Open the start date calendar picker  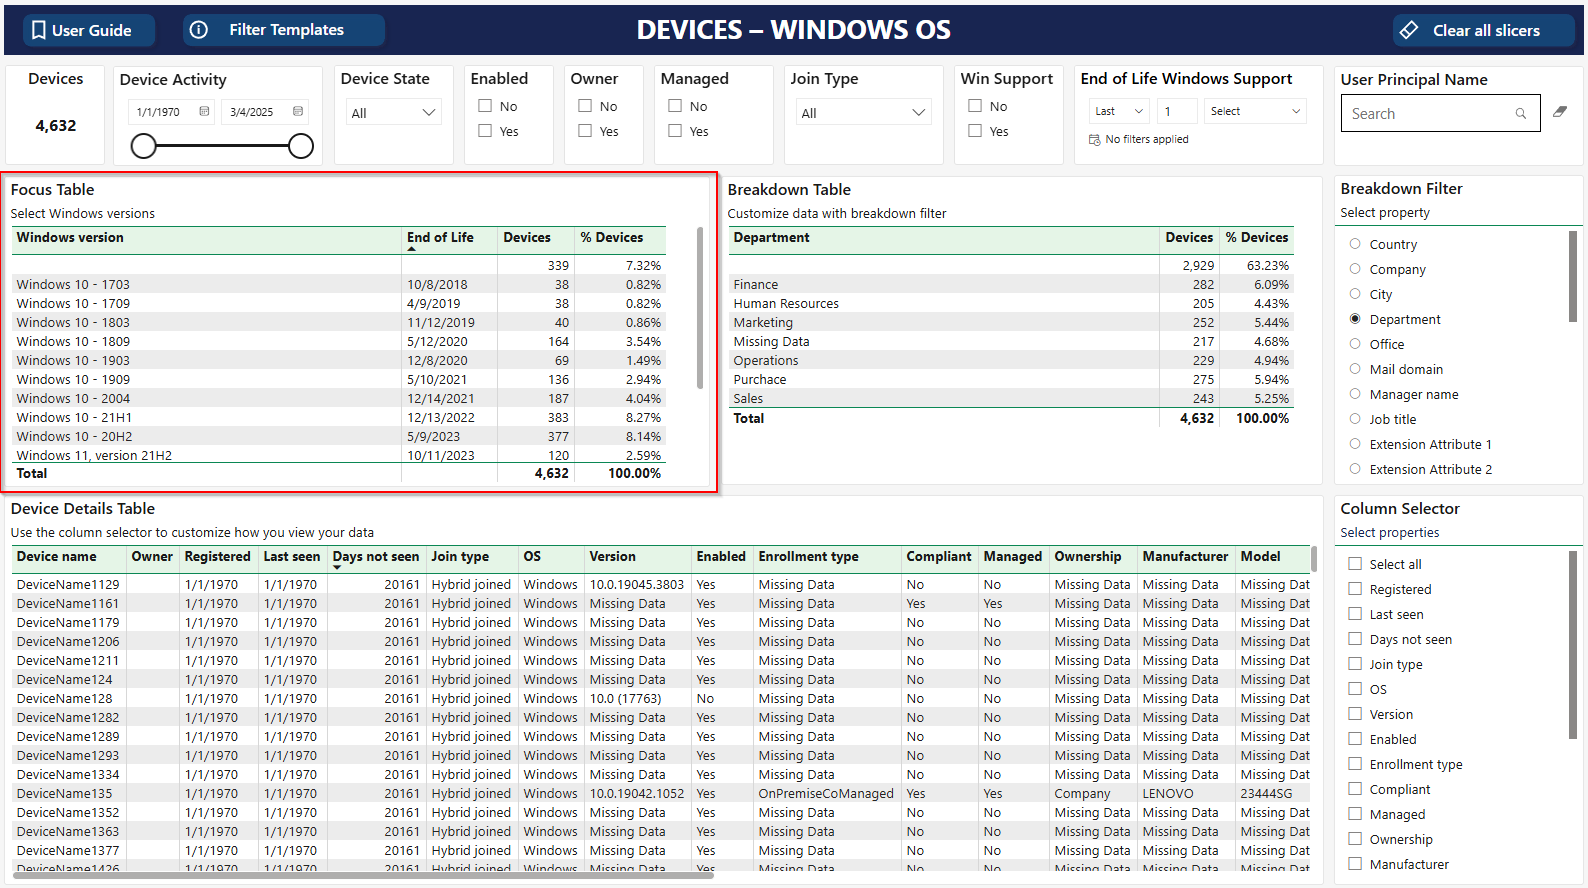tap(204, 112)
